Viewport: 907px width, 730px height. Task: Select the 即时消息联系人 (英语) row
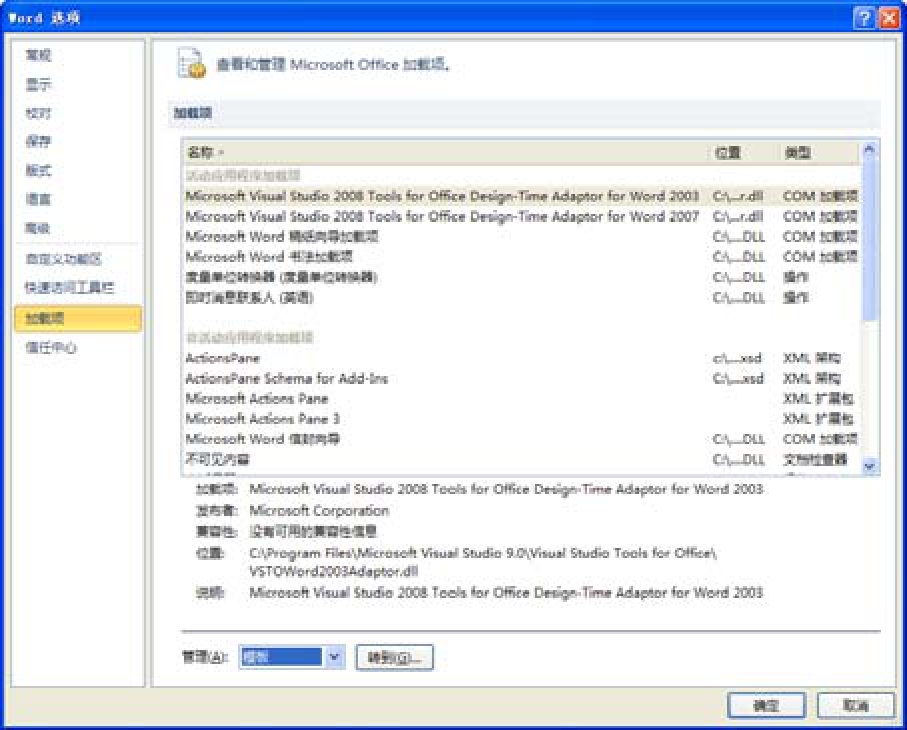click(521, 298)
